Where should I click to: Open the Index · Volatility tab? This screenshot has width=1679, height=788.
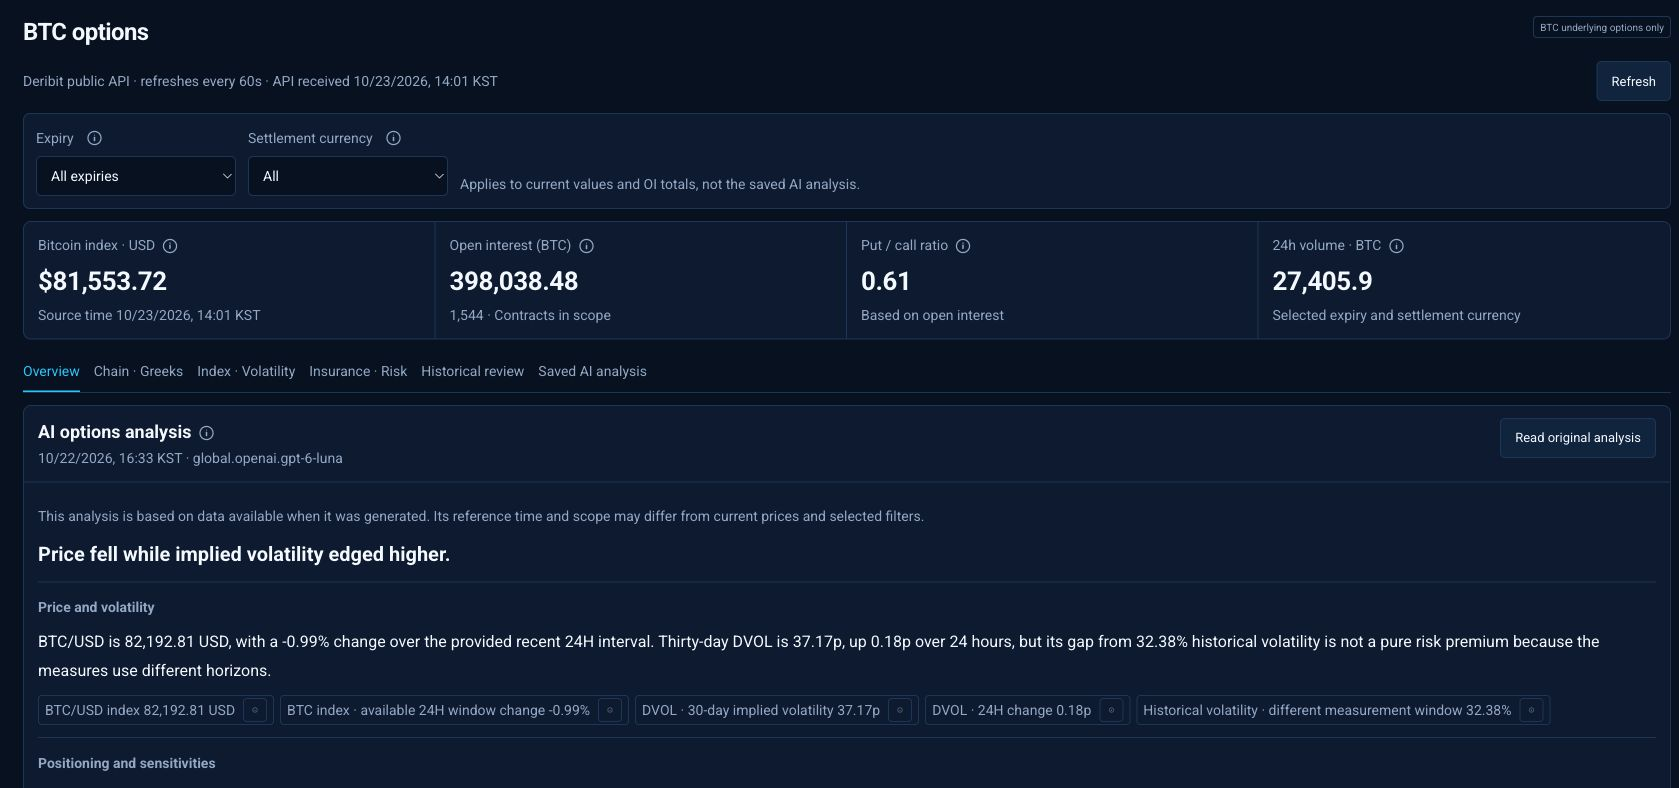pos(246,371)
